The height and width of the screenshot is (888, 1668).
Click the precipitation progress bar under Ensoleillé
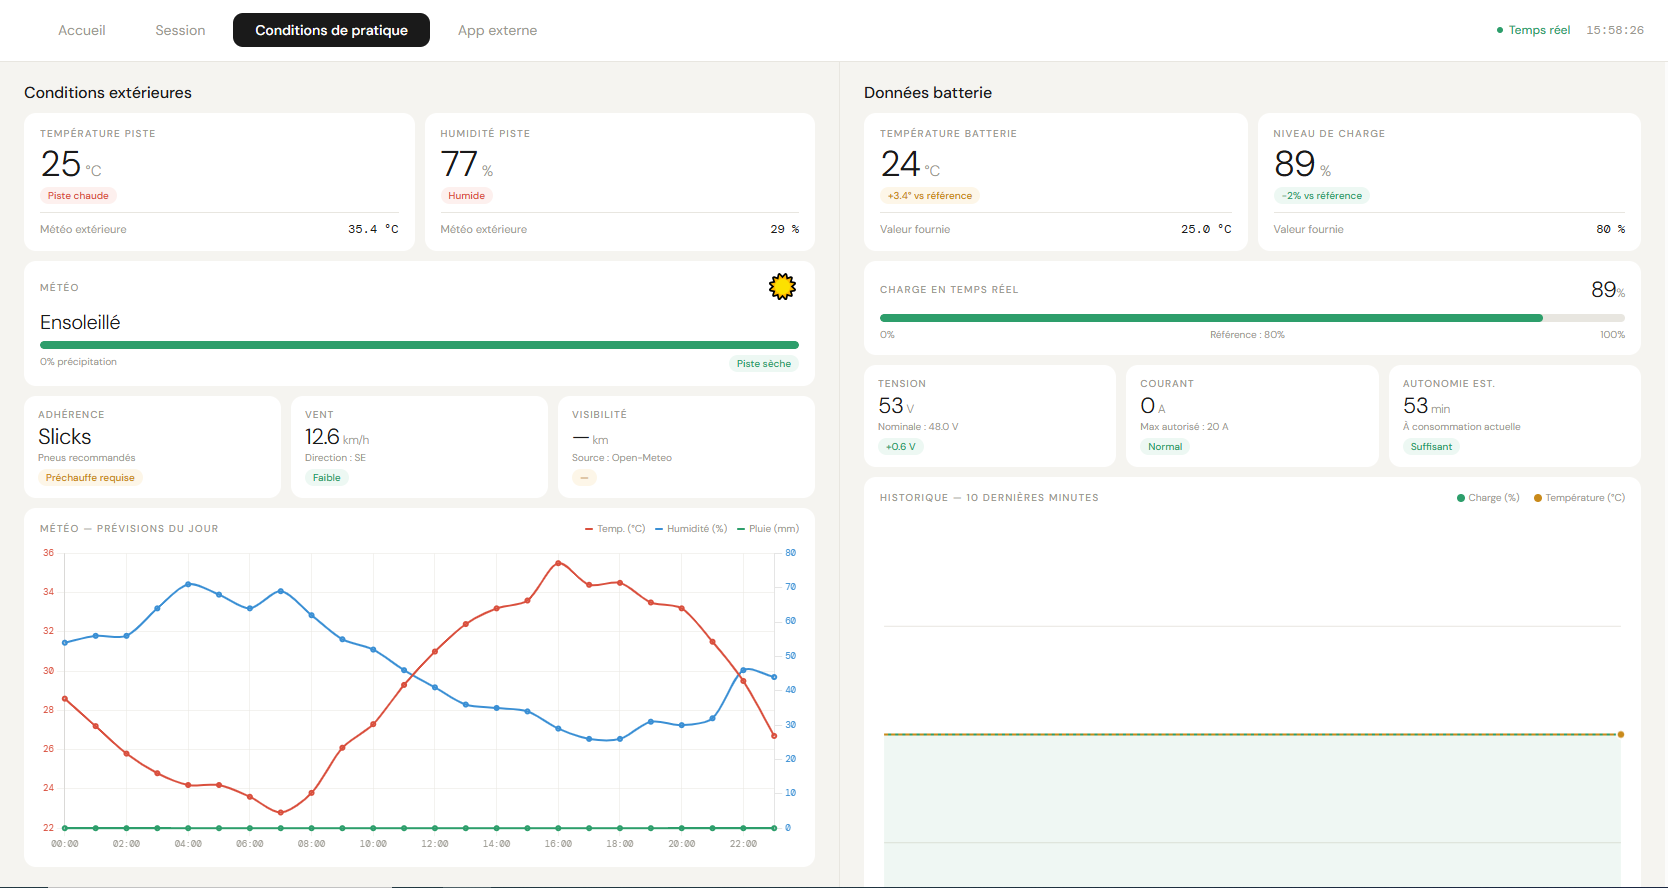[x=419, y=345]
